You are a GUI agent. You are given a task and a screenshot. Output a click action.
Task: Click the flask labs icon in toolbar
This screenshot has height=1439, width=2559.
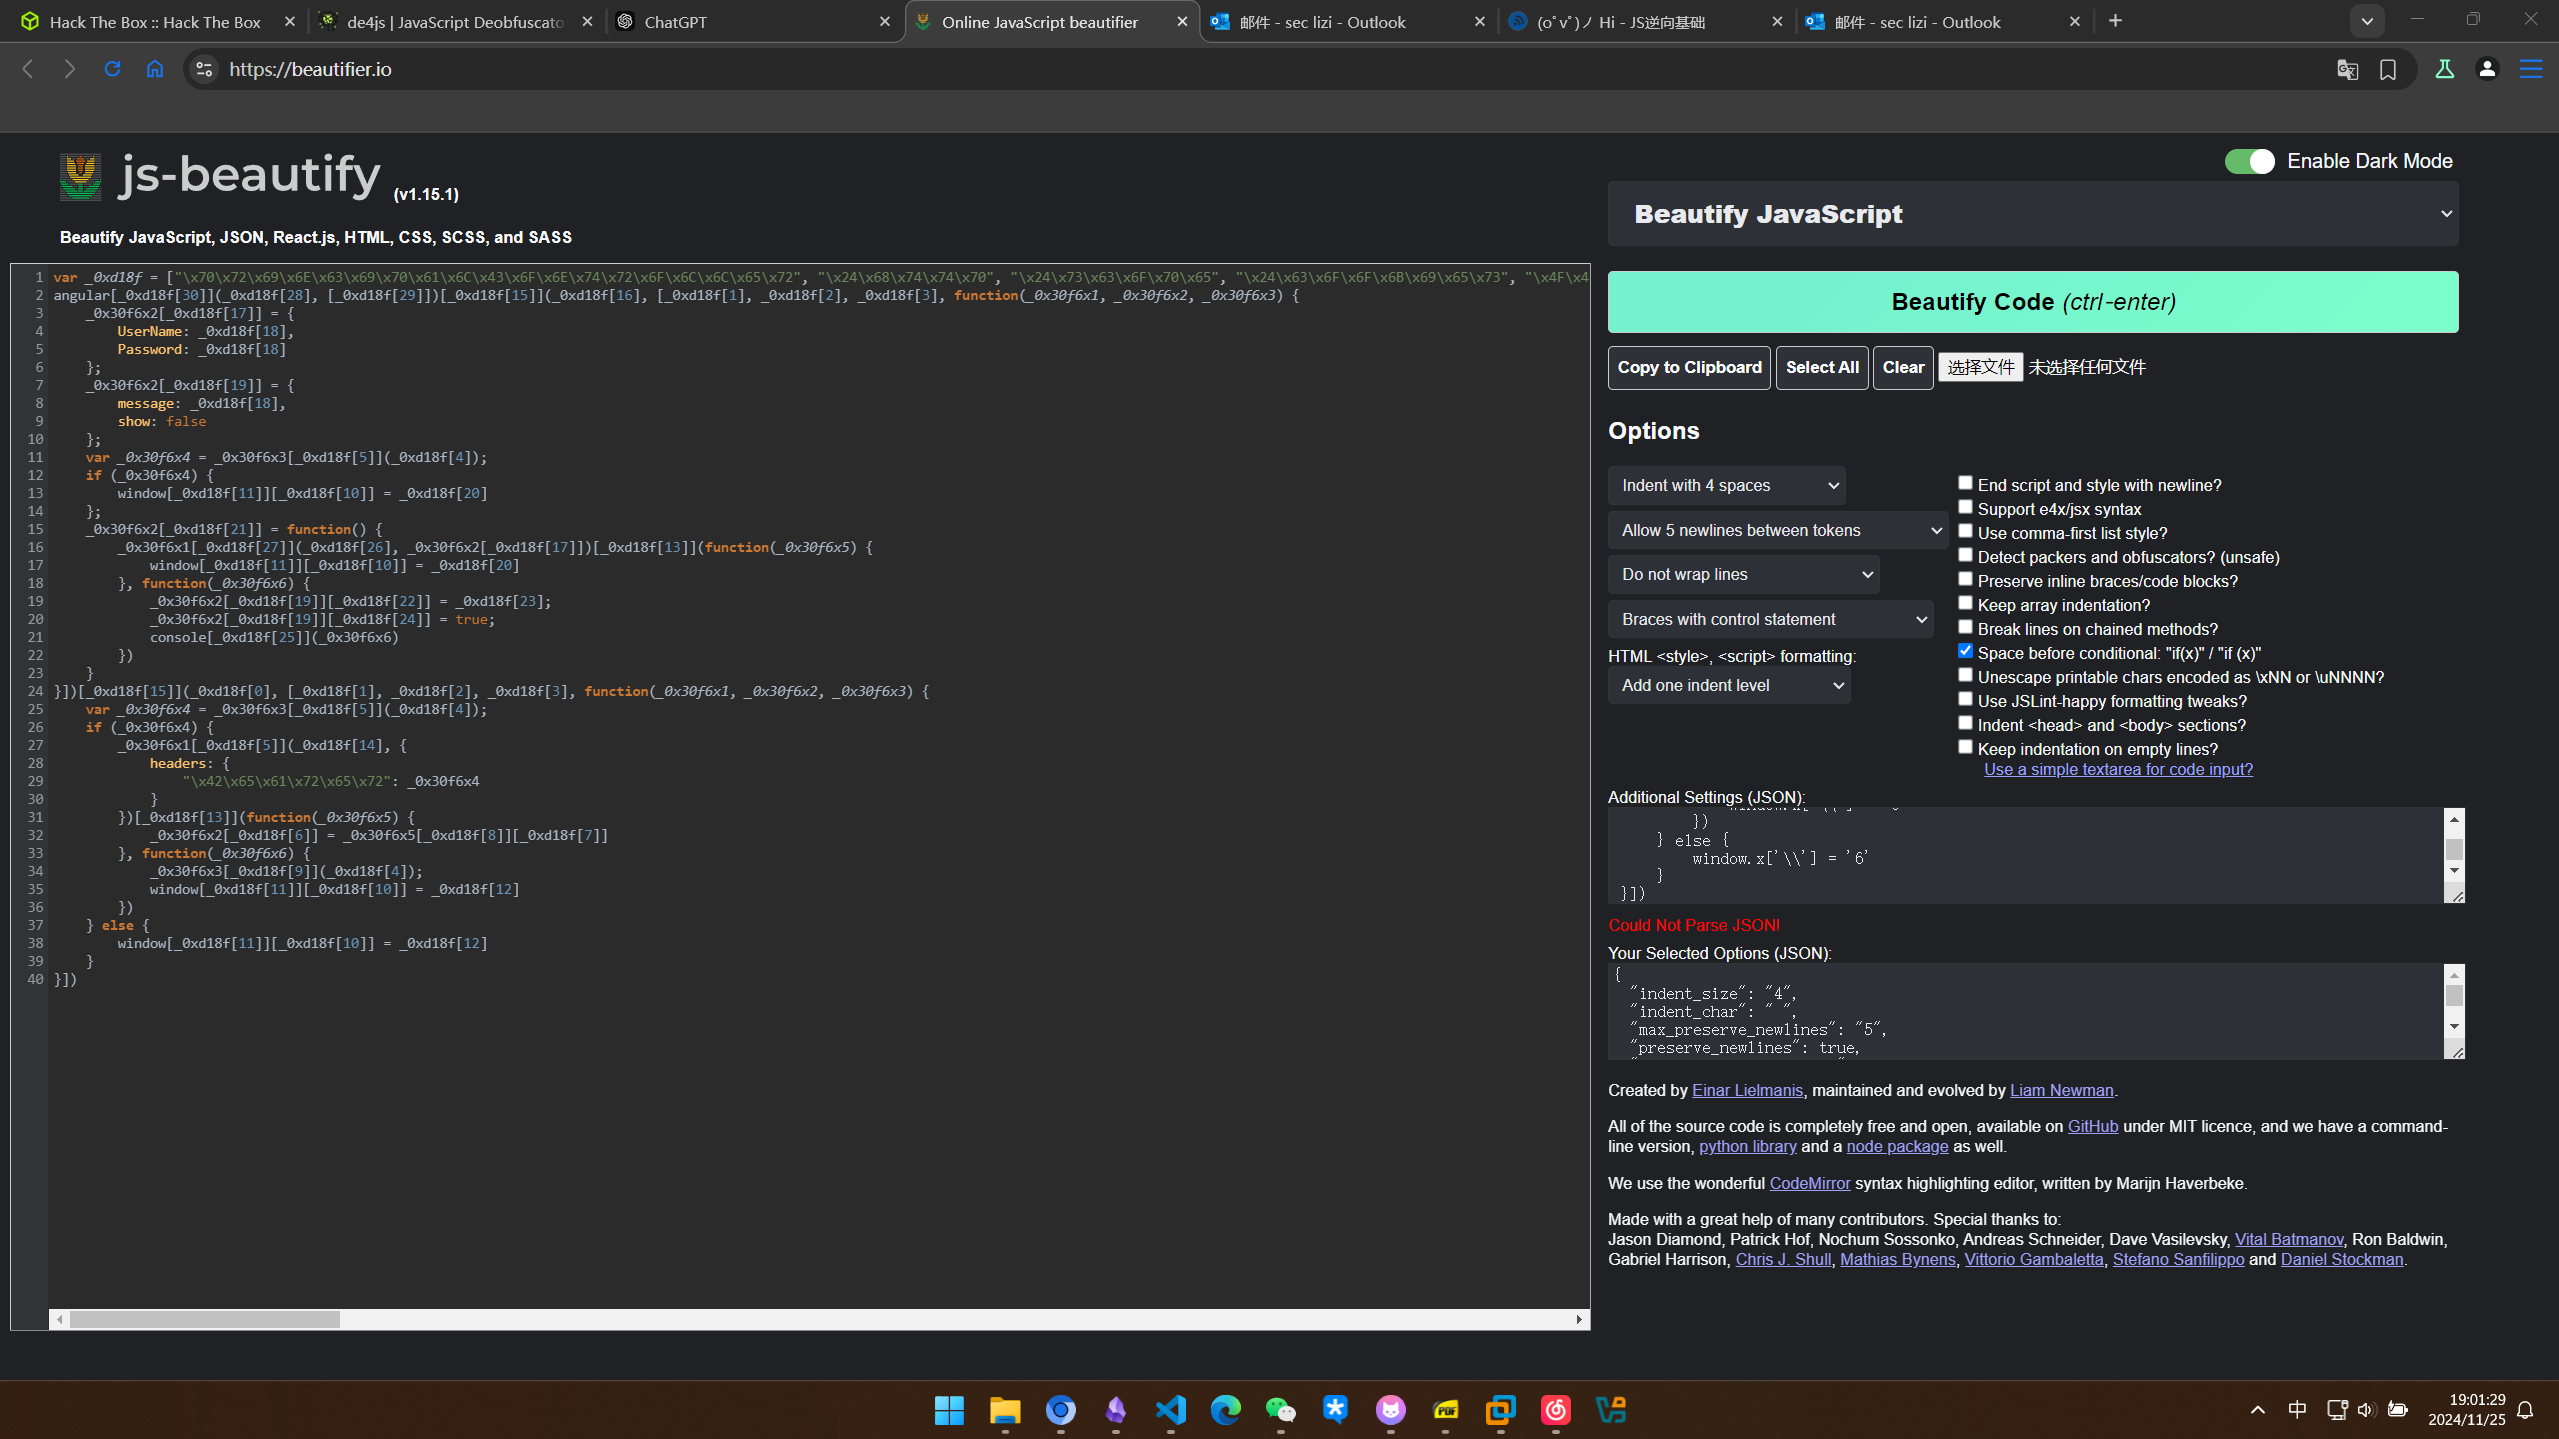click(x=2444, y=69)
